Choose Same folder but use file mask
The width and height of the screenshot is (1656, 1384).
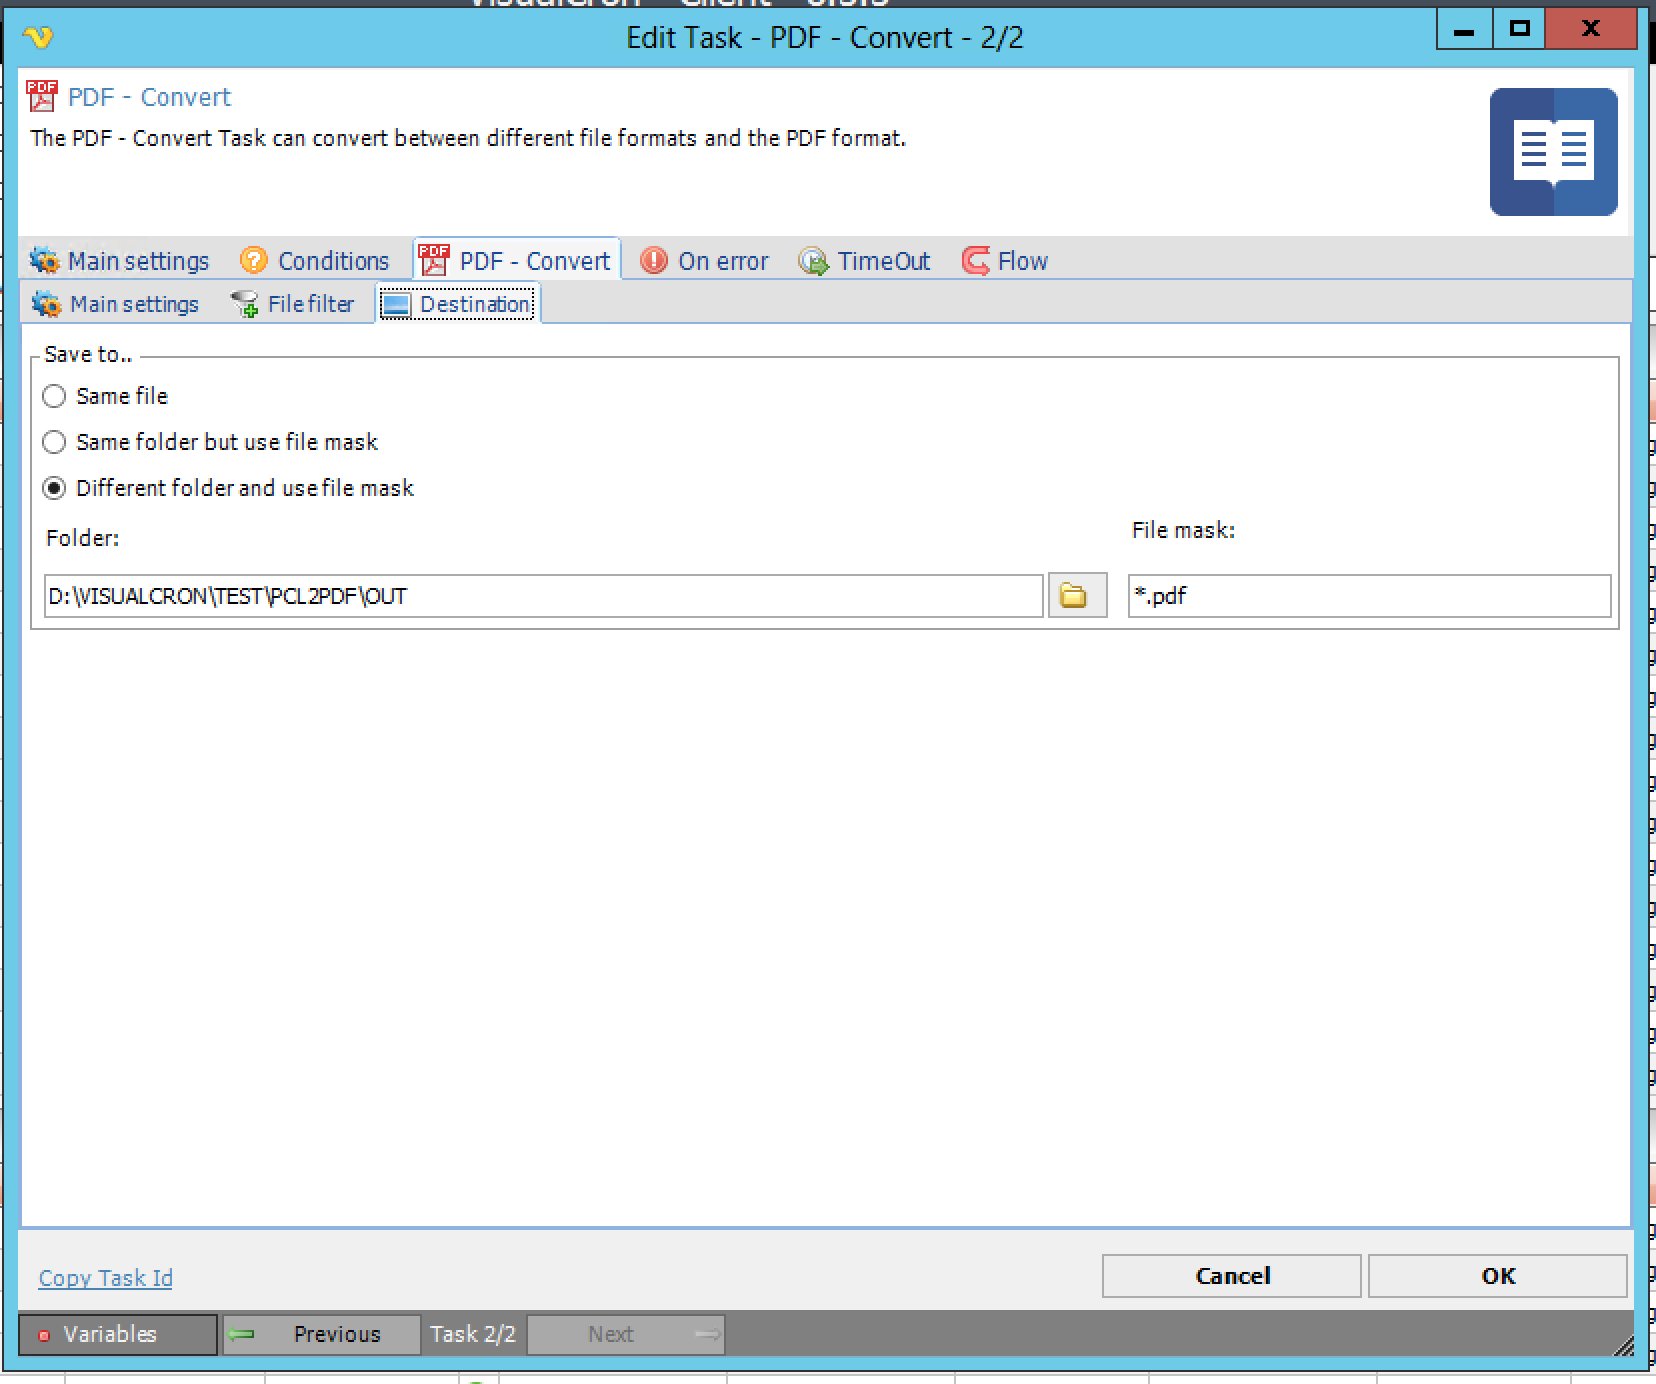(55, 443)
